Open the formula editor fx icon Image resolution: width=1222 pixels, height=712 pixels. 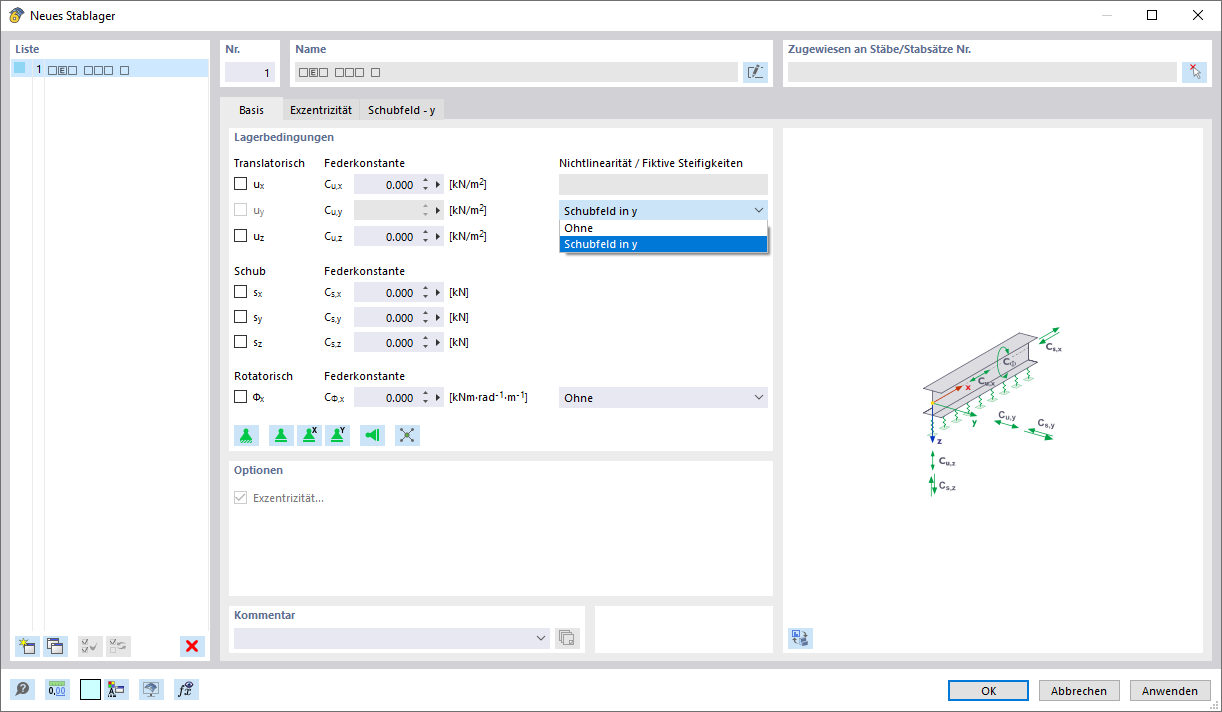pyautogui.click(x=185, y=689)
